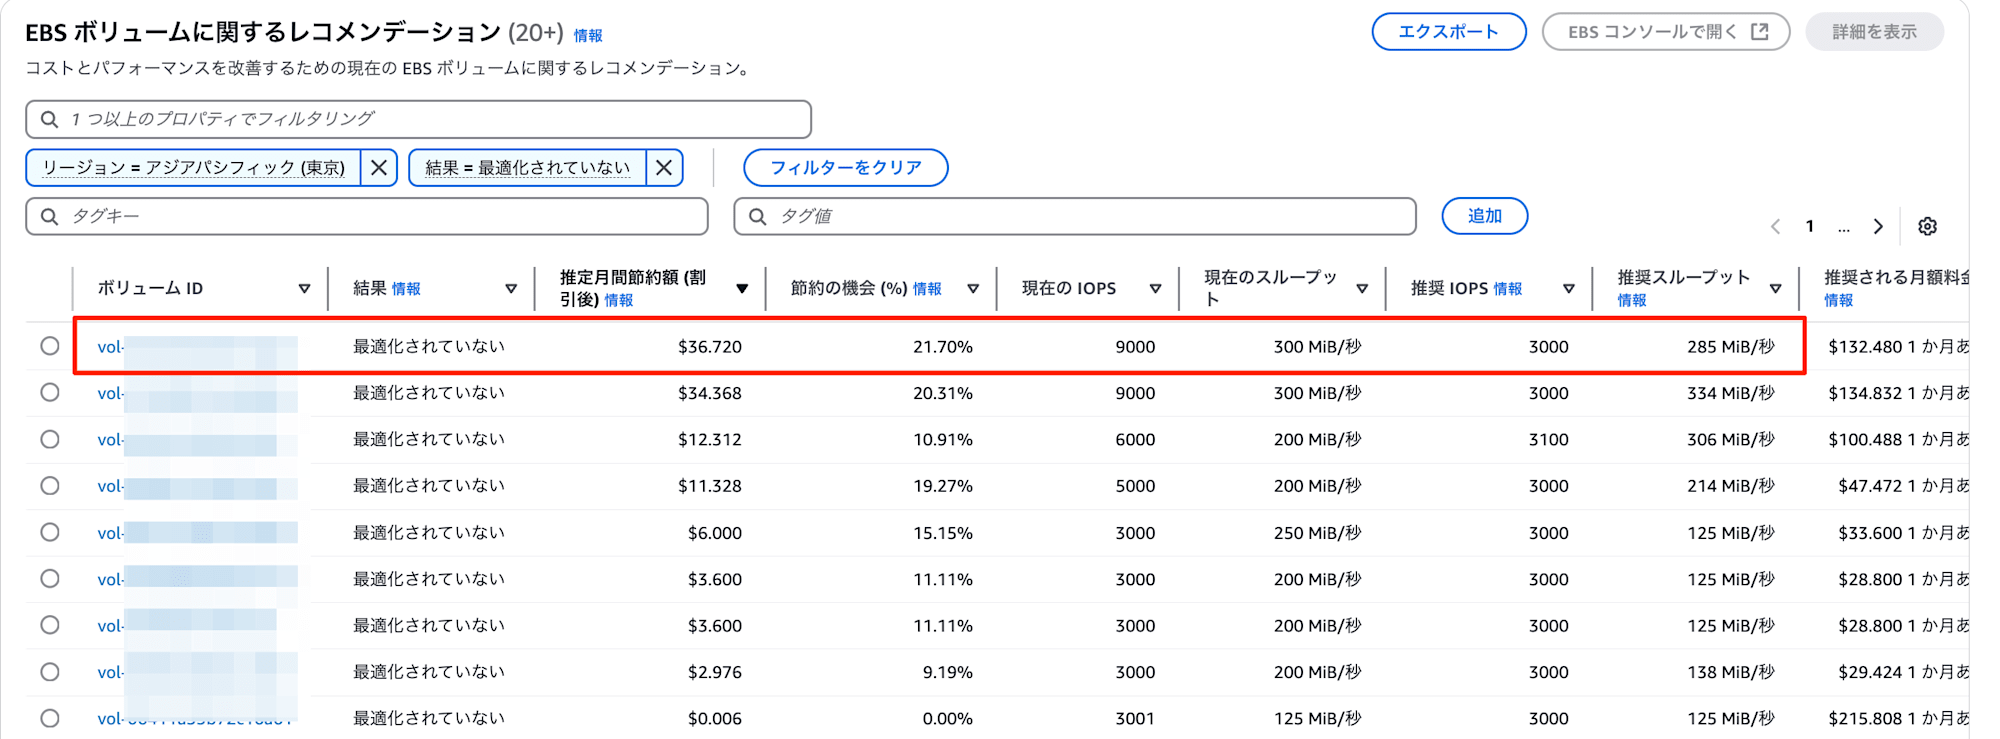Select radio button for the $2.976 row
This screenshot has width=2000, height=739.
click(x=50, y=672)
